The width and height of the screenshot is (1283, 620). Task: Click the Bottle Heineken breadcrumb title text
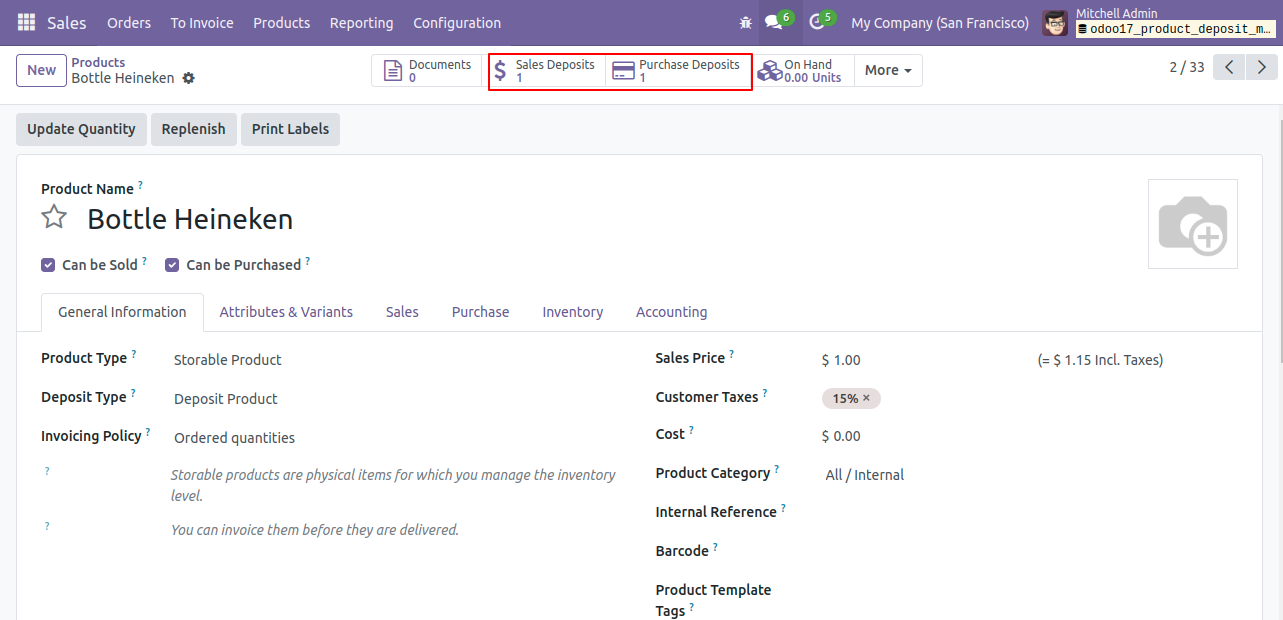pos(122,78)
